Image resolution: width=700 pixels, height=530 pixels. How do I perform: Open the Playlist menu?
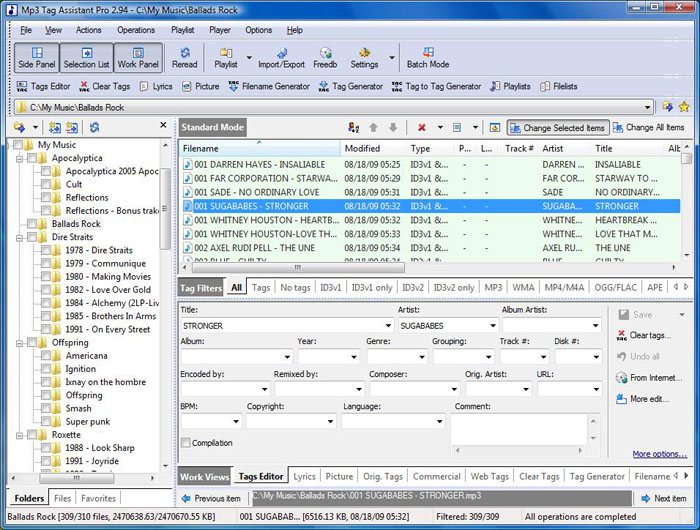pos(182,30)
